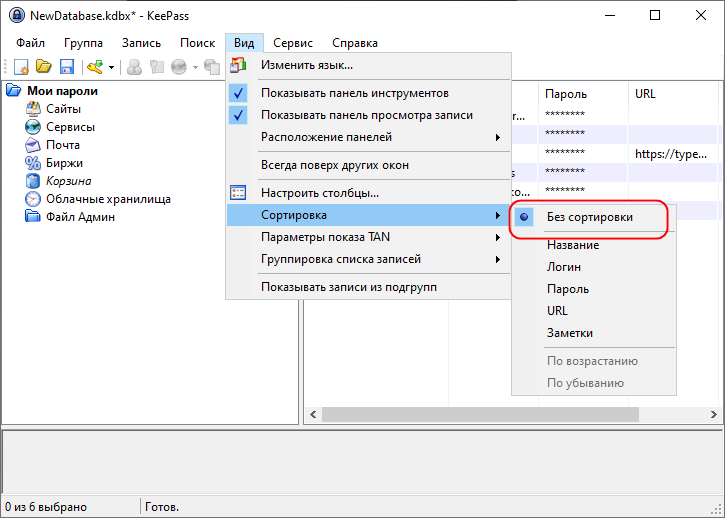Select Файл Админ group

(80, 217)
